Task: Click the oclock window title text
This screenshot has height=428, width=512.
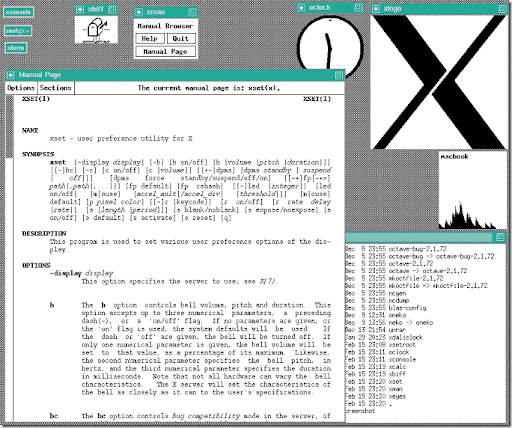Action: (319, 7)
